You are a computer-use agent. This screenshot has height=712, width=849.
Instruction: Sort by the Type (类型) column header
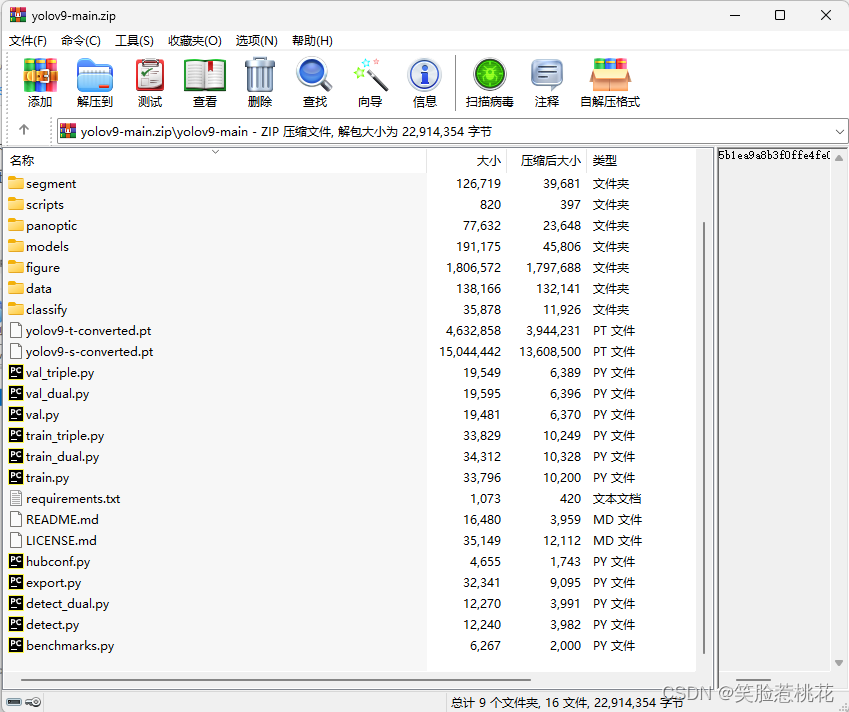[641, 160]
